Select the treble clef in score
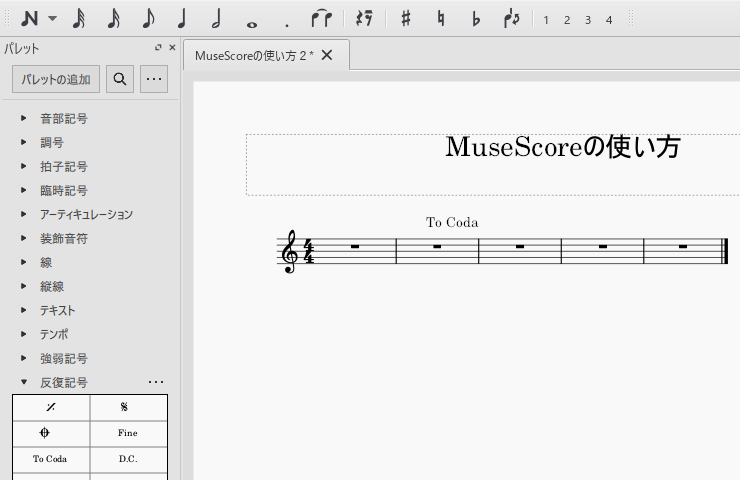This screenshot has width=740, height=480. (x=290, y=252)
